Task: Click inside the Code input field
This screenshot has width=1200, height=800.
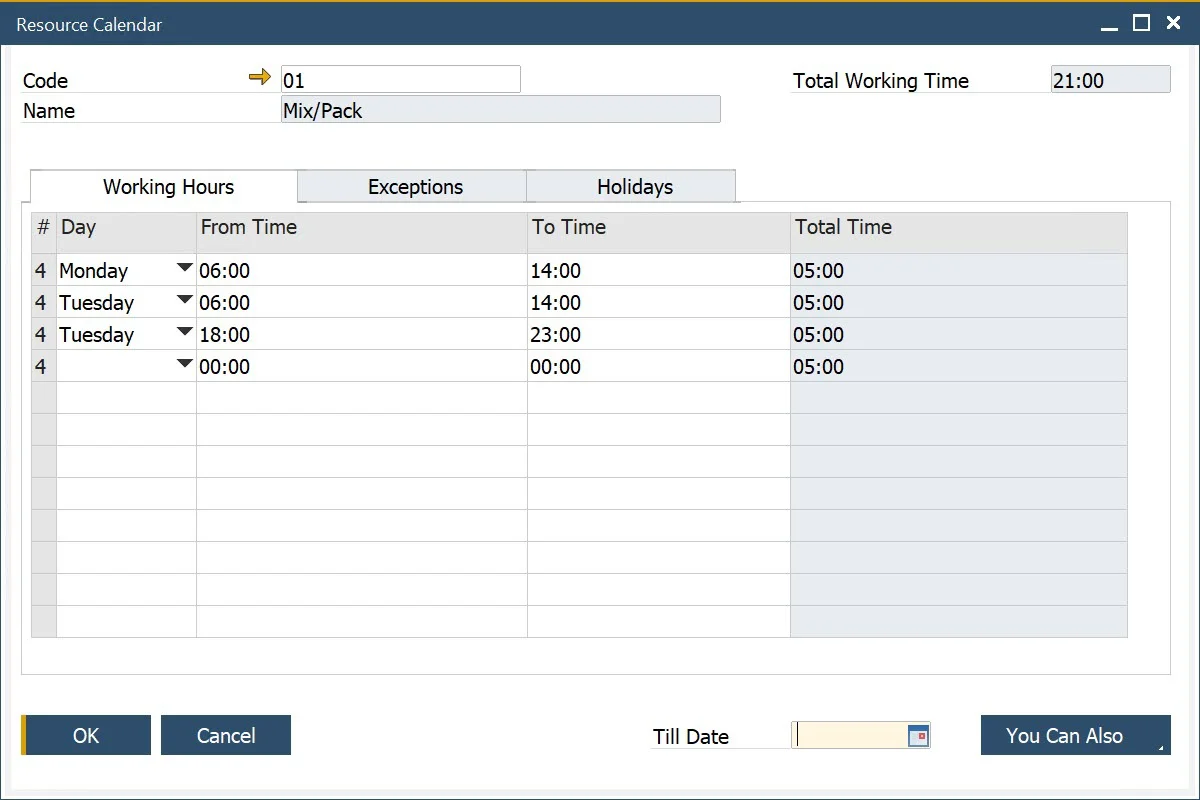Action: point(400,78)
